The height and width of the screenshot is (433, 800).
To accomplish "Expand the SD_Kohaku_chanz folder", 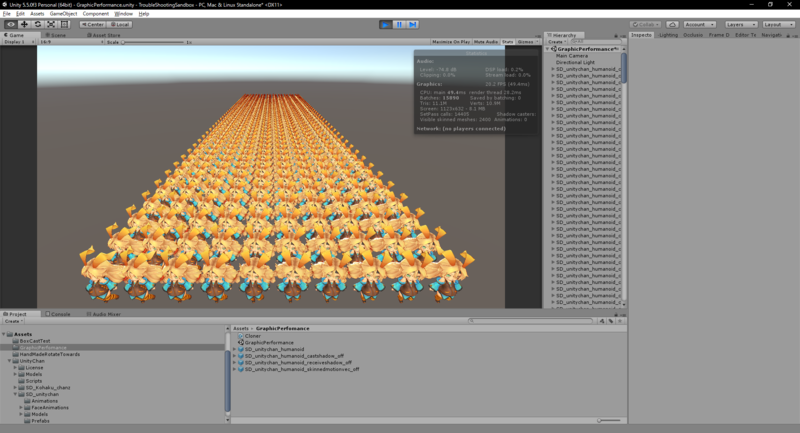I will click(15, 388).
